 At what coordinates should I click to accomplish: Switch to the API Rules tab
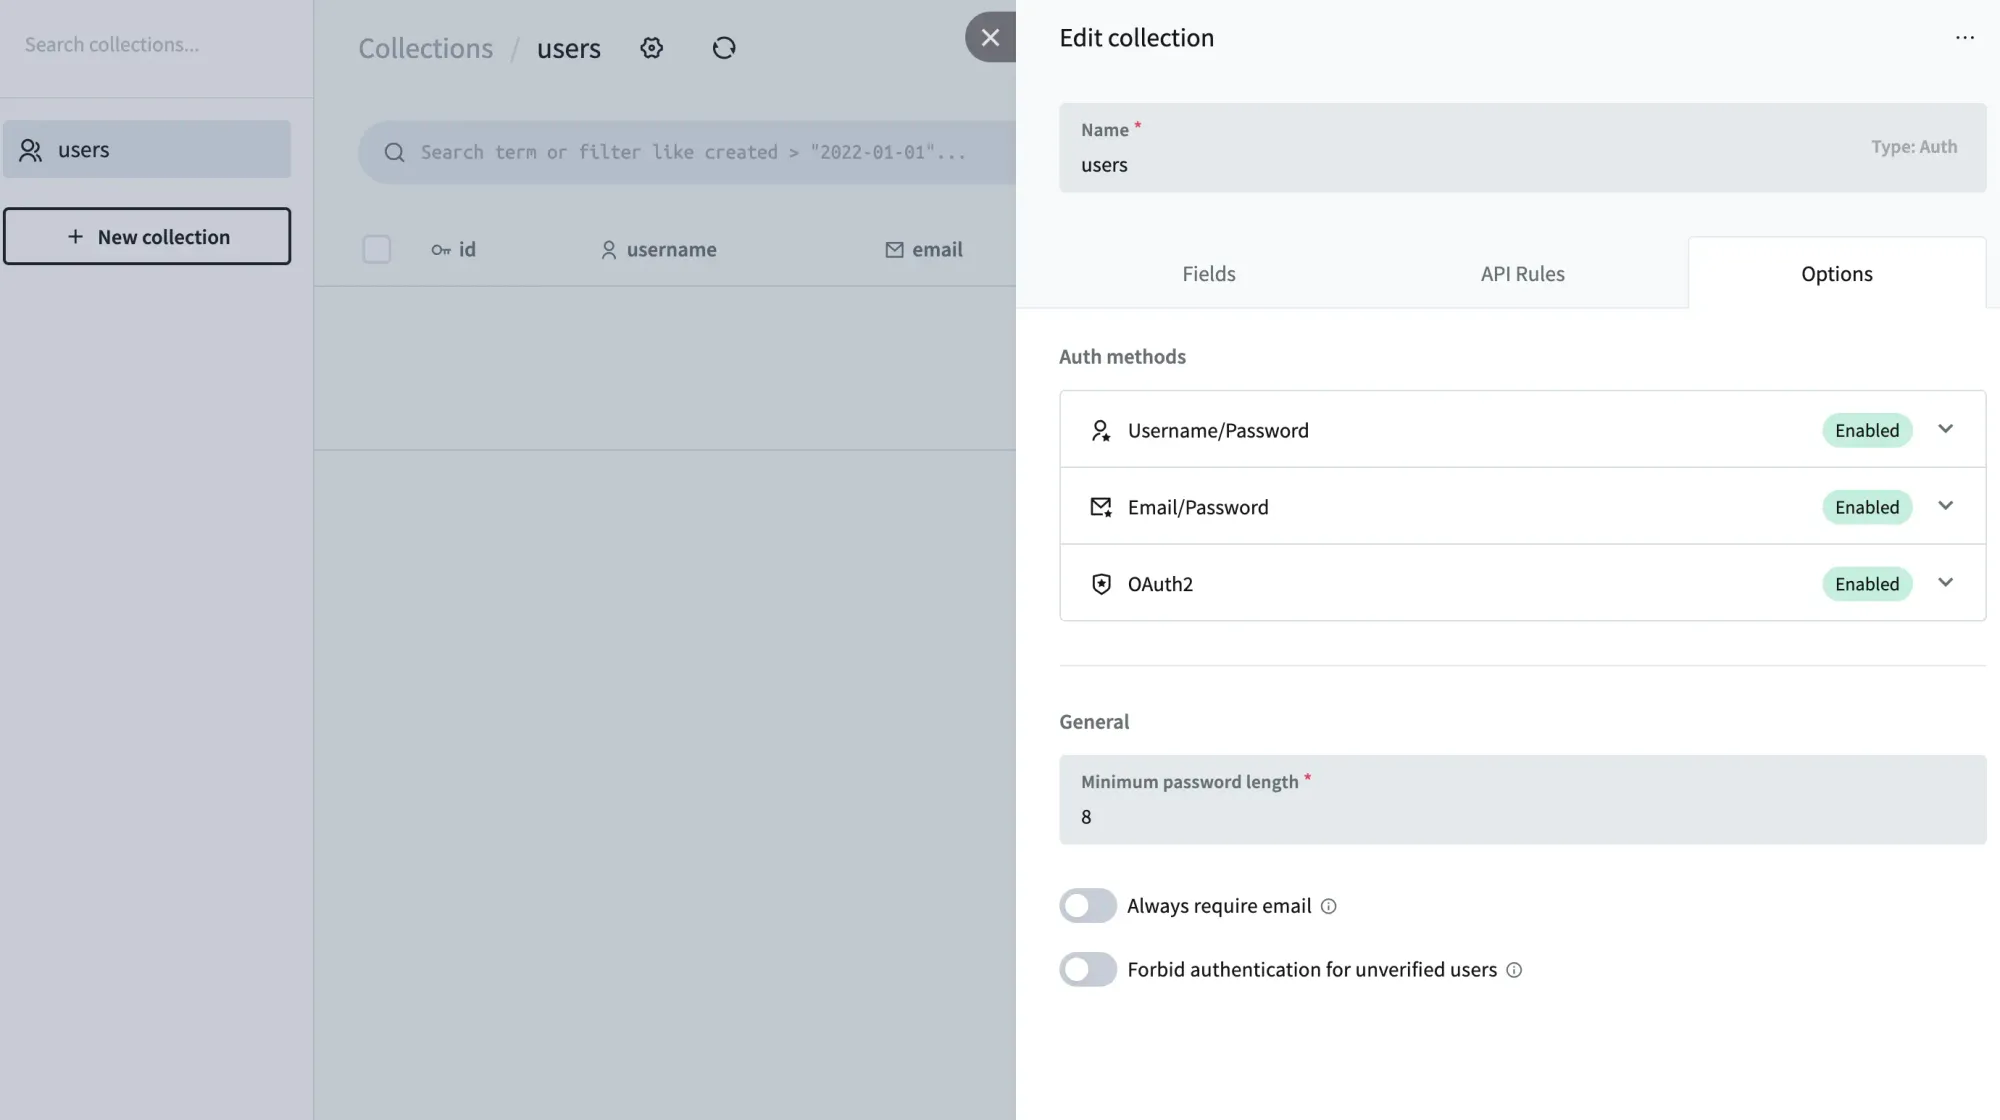point(1523,273)
